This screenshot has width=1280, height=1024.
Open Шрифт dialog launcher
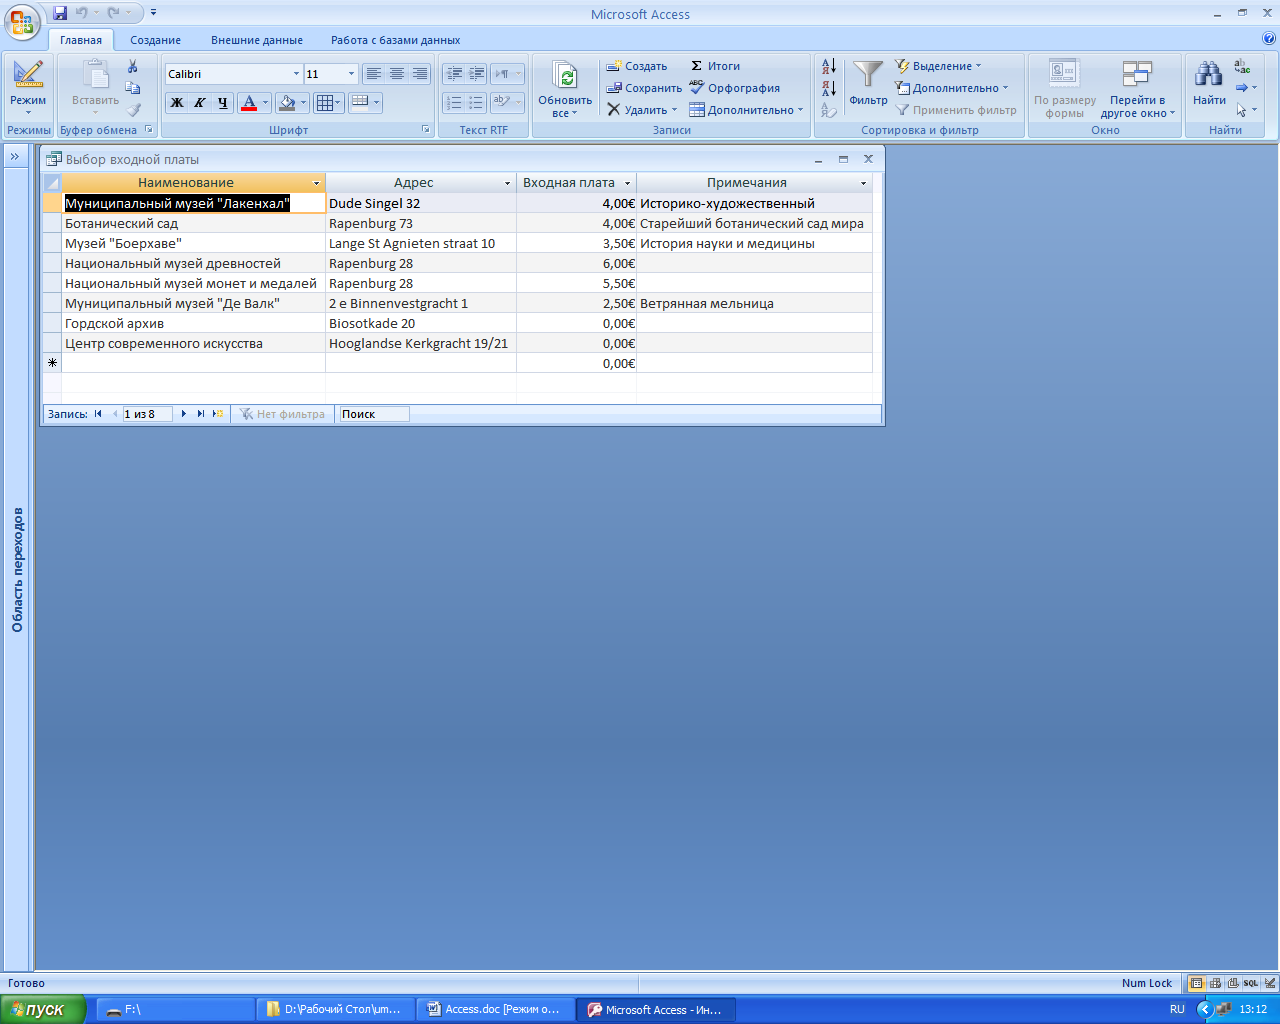[426, 130]
